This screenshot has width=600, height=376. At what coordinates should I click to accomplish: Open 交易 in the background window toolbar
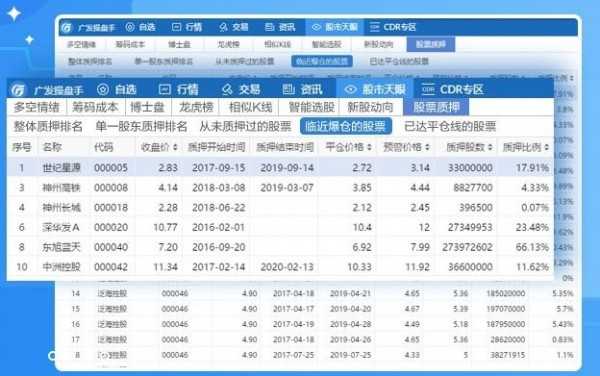coord(233,27)
